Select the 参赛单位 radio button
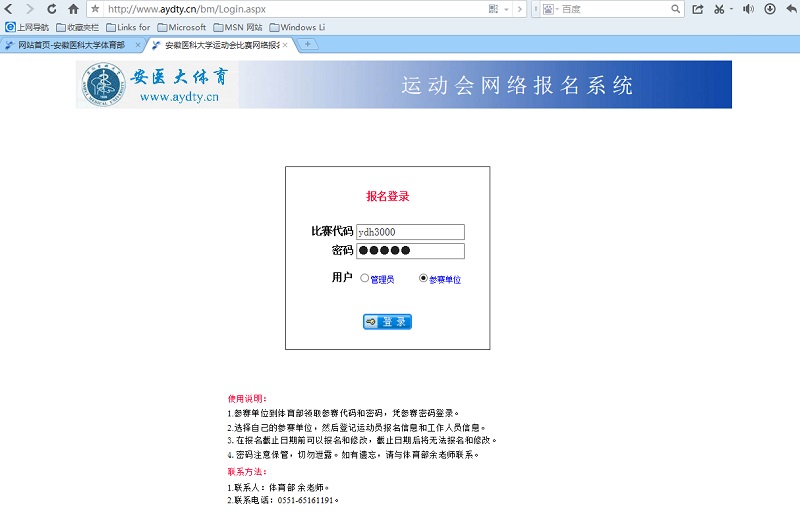This screenshot has height=519, width=800. pos(423,278)
